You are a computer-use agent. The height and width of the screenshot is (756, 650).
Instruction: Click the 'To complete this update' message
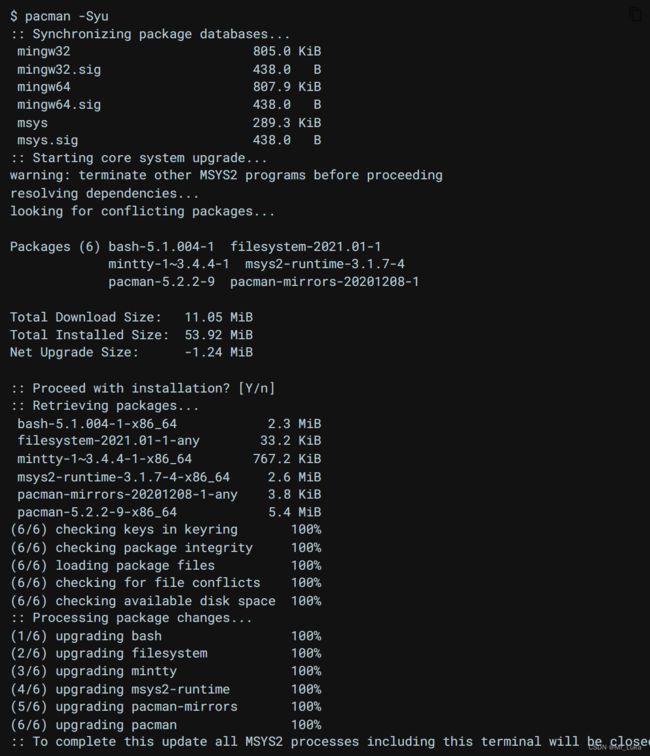pyautogui.click(x=330, y=742)
